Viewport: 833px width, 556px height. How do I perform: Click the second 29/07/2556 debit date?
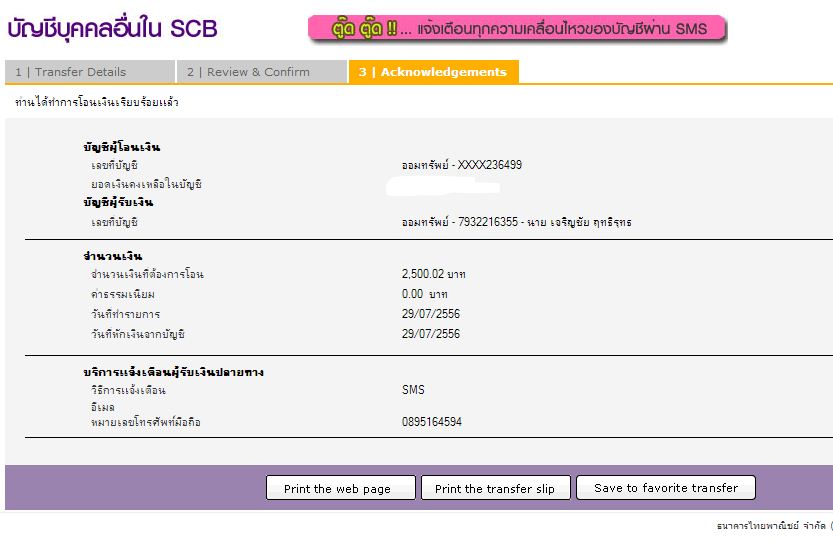tap(431, 334)
